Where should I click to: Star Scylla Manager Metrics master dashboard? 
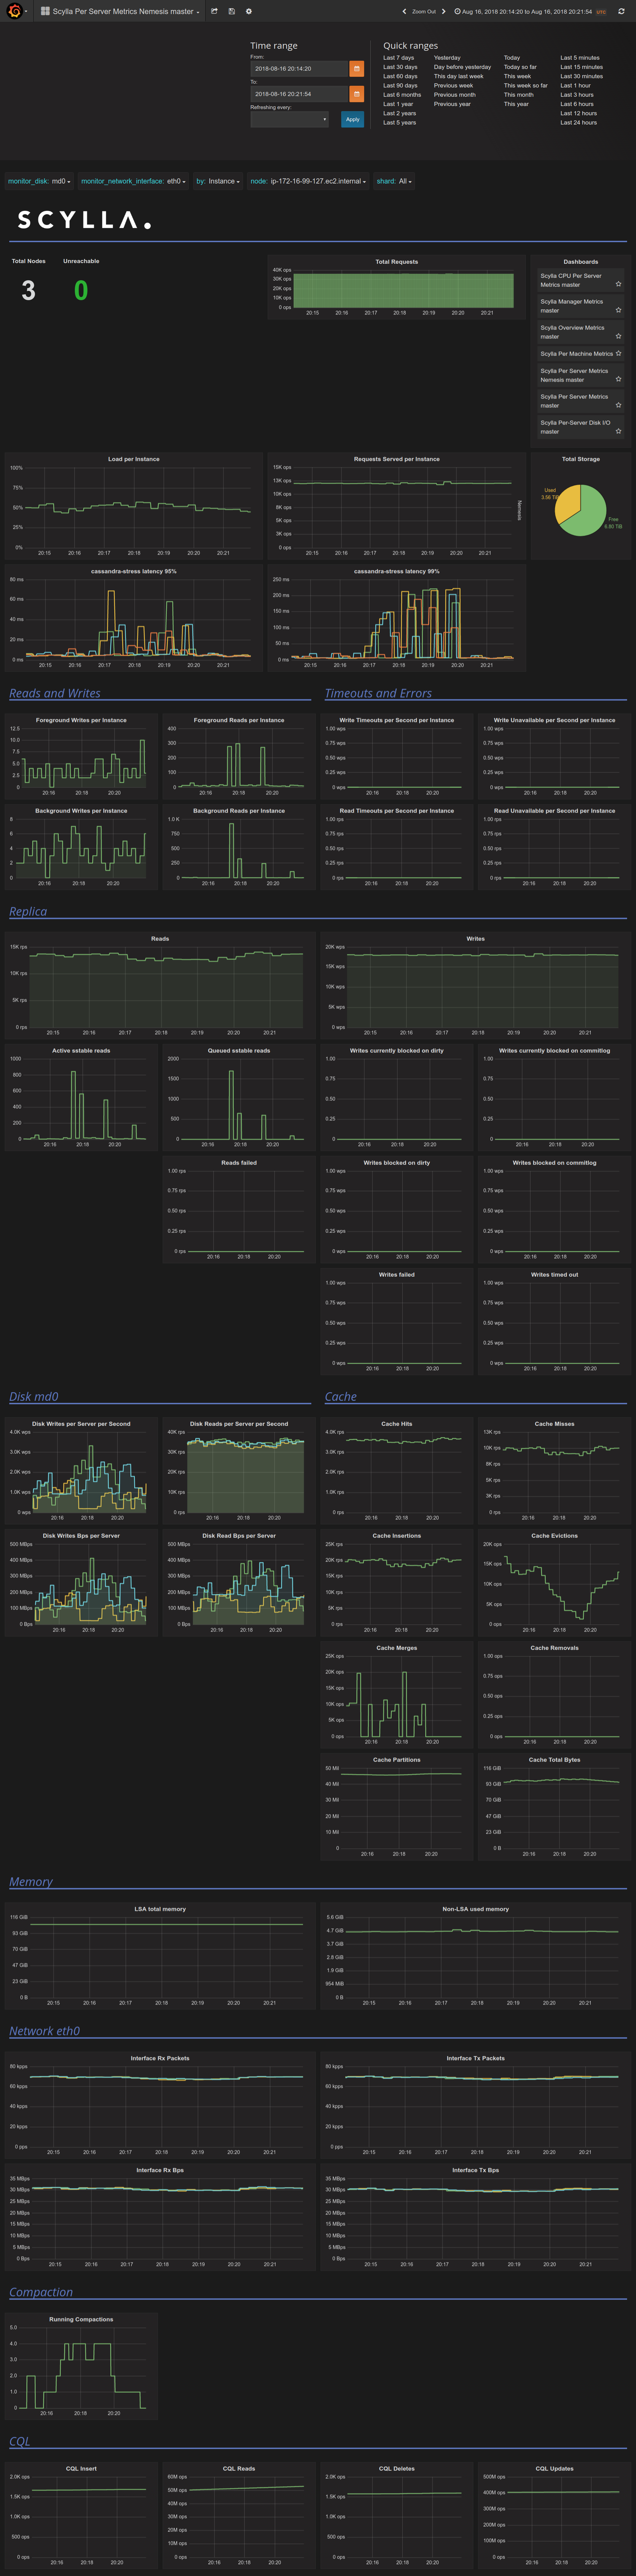click(618, 310)
